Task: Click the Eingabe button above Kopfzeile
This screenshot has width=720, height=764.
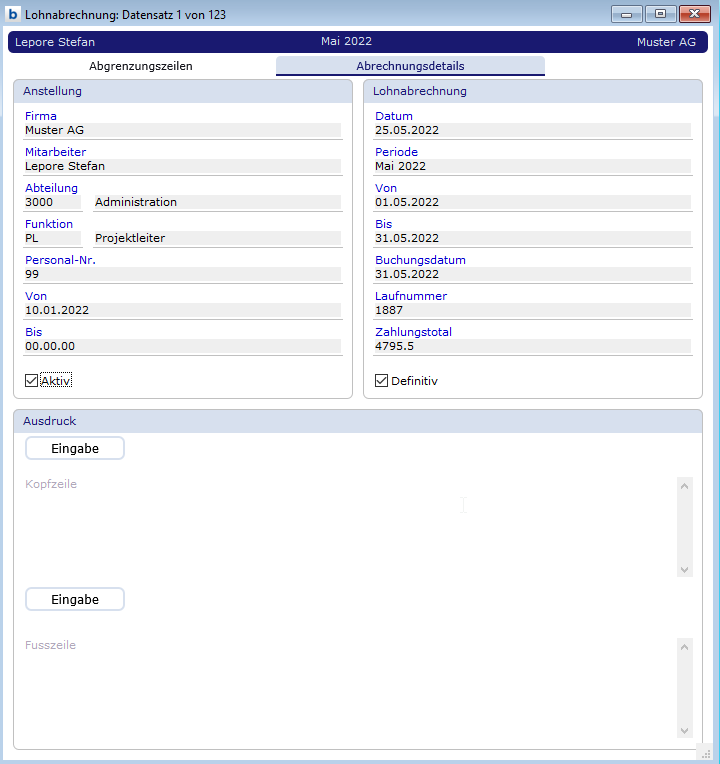Action: click(75, 449)
